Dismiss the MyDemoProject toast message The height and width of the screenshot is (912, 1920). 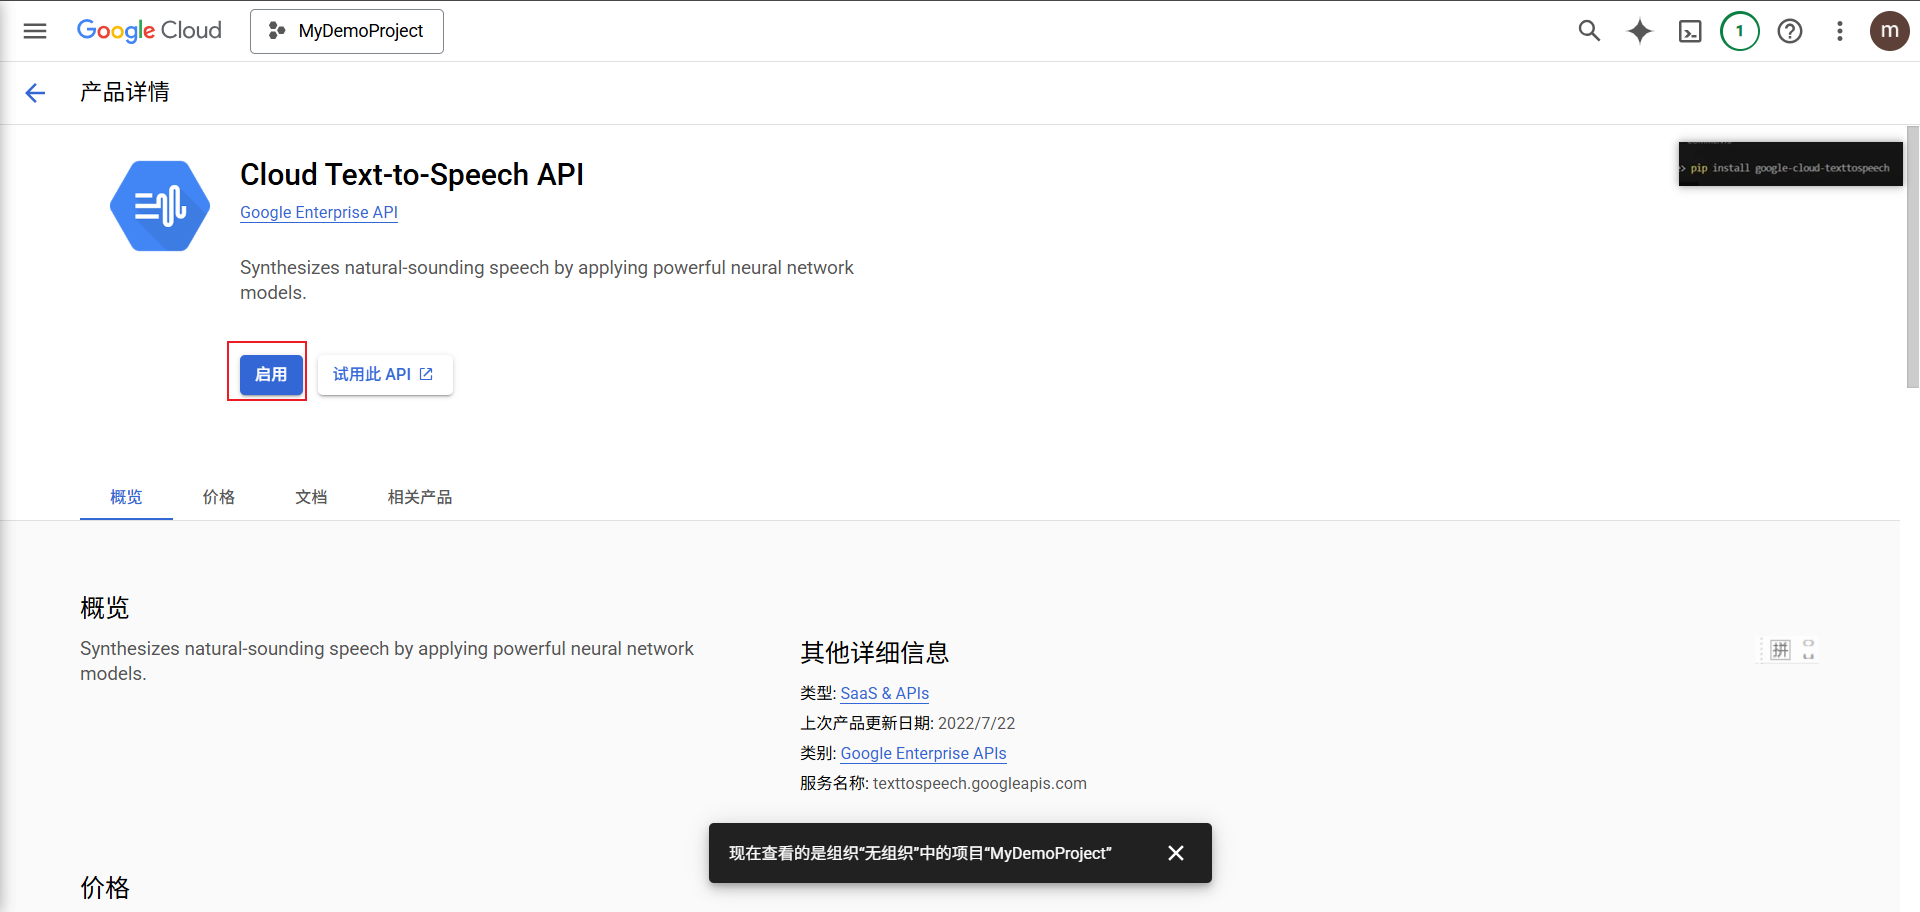[x=1175, y=853]
